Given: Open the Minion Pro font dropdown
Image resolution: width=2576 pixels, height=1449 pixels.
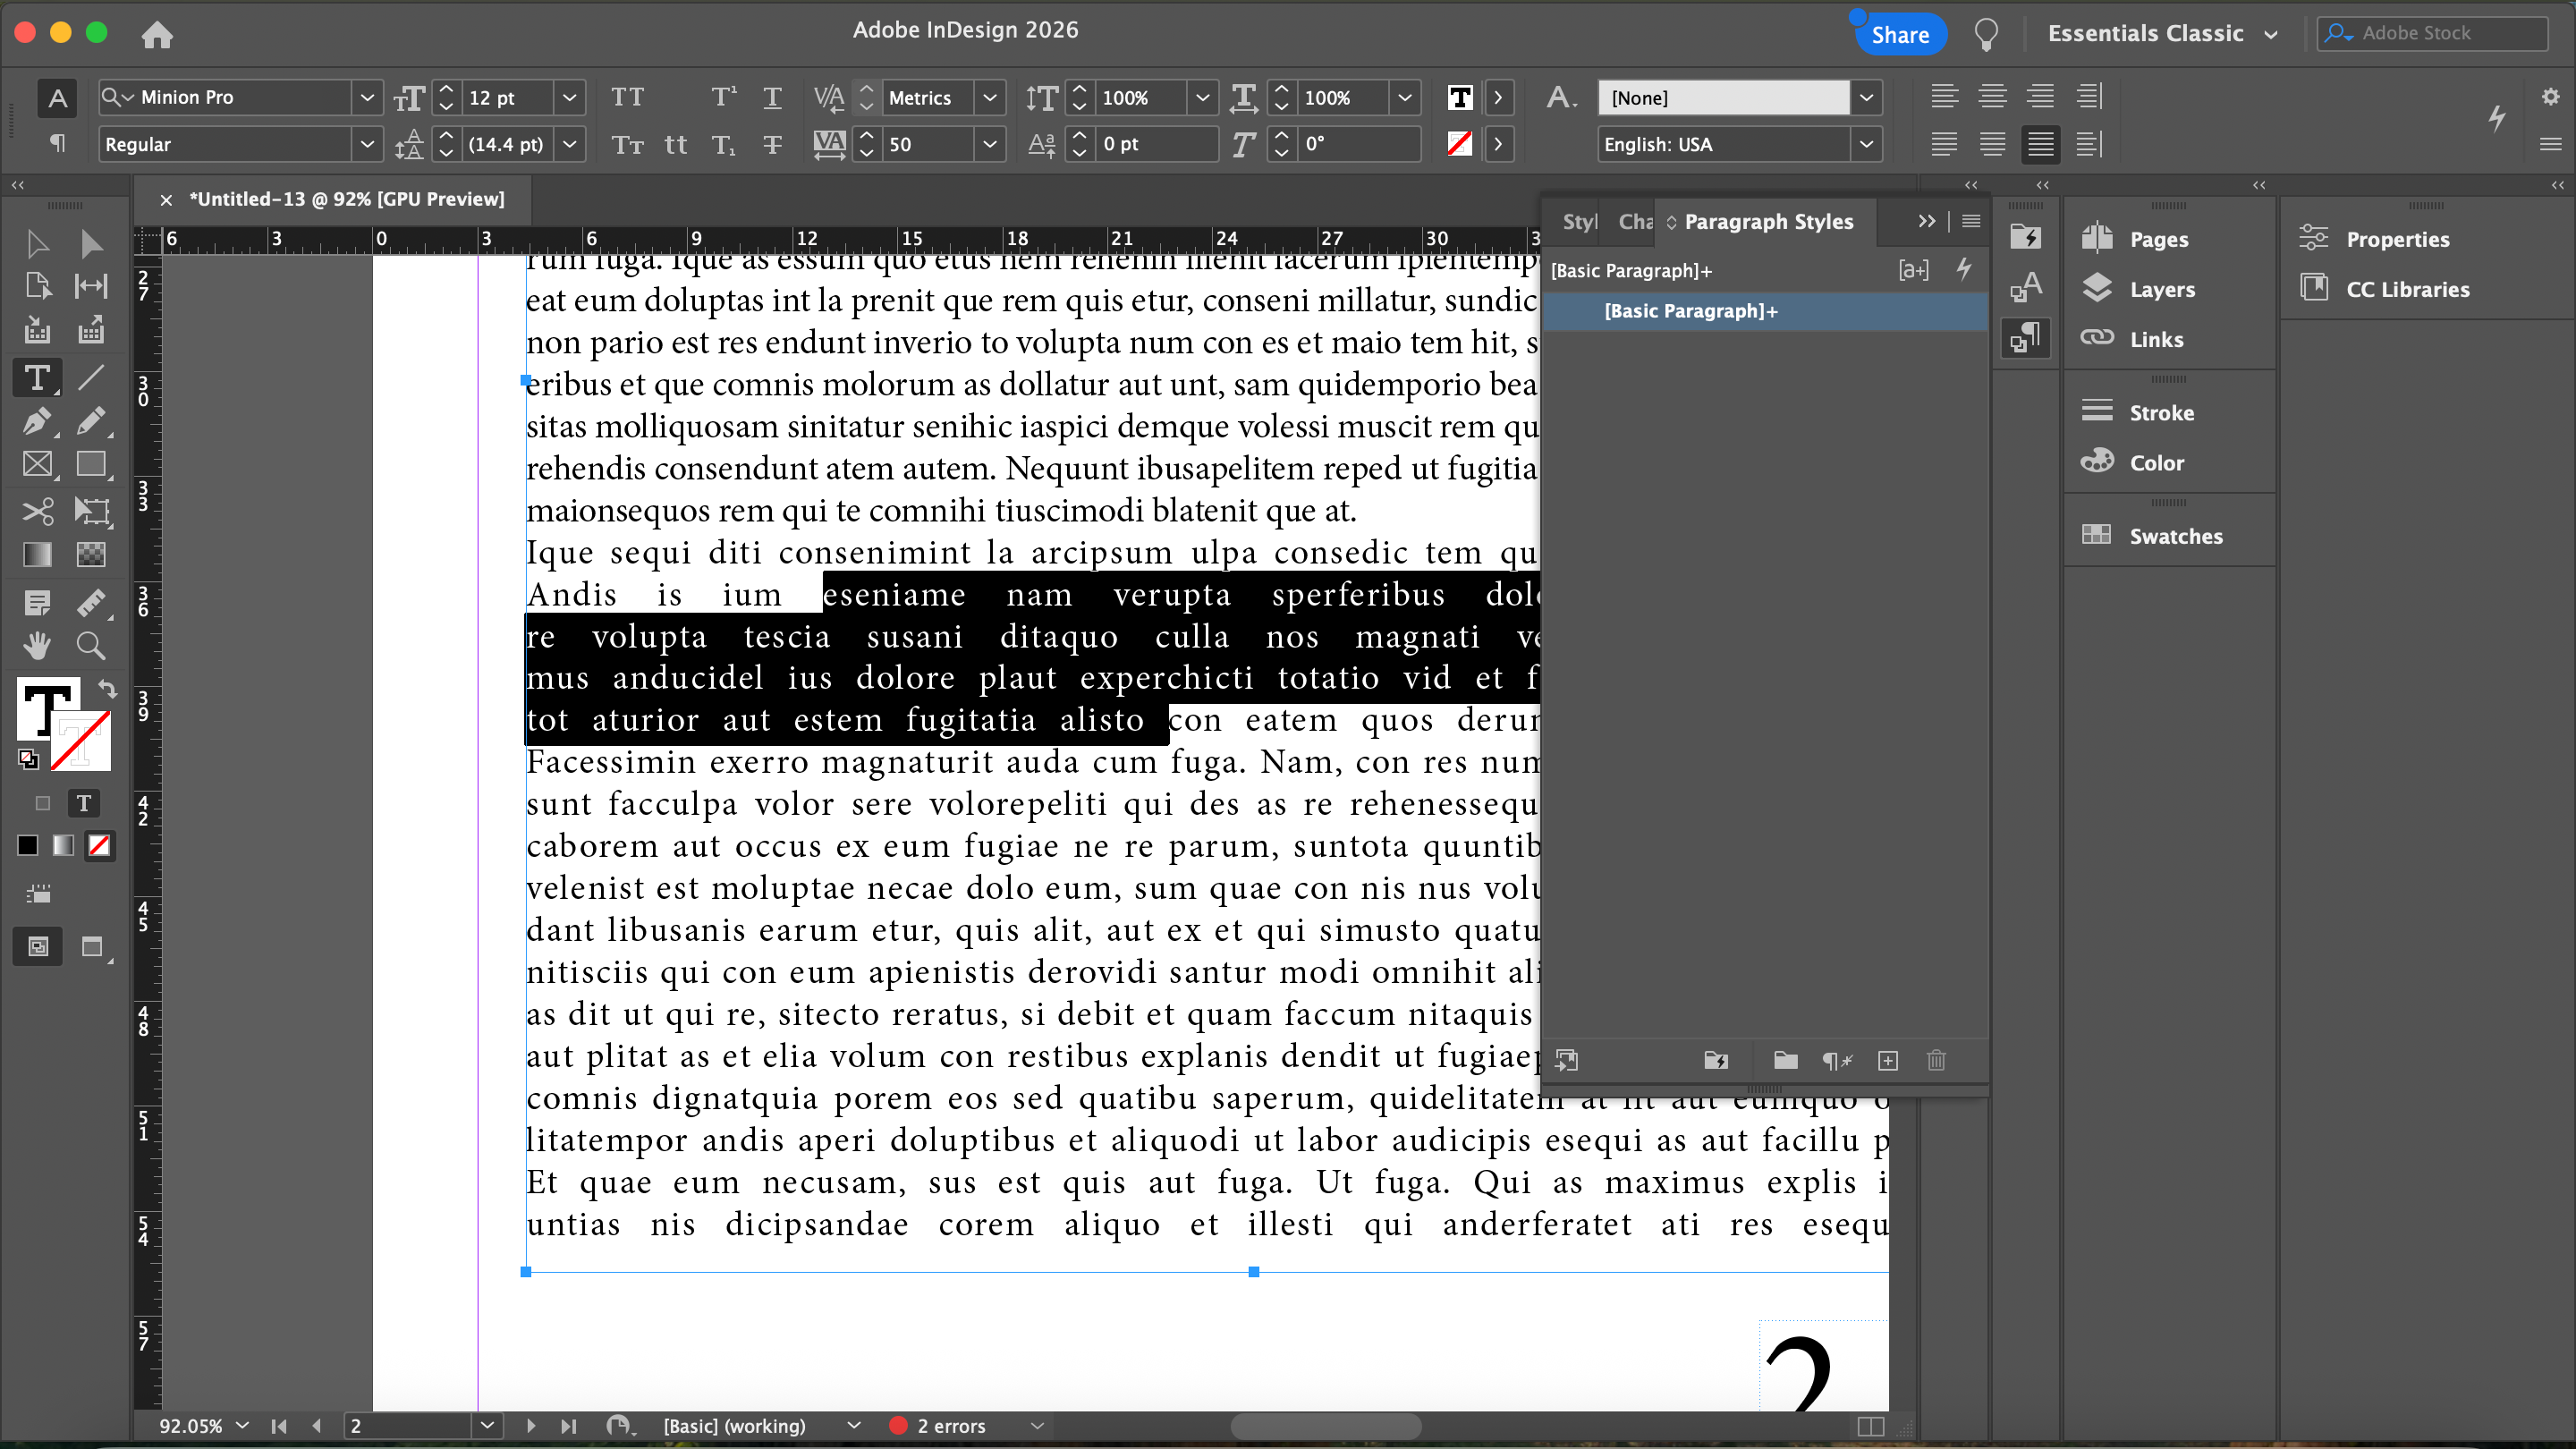Looking at the screenshot, I should [367, 97].
